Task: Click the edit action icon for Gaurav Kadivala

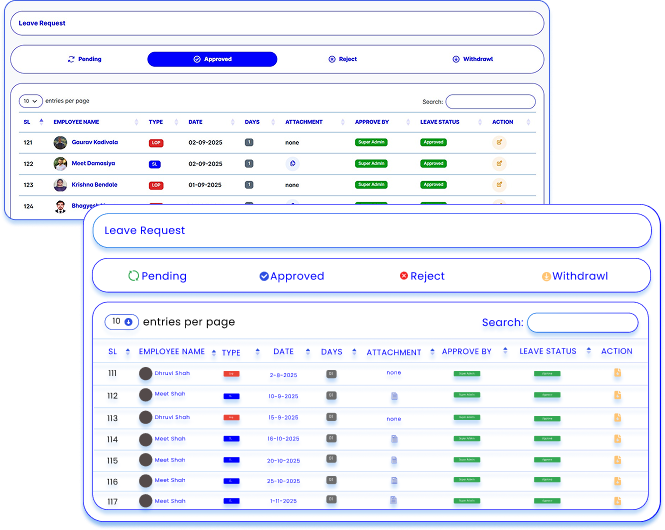Action: [499, 143]
